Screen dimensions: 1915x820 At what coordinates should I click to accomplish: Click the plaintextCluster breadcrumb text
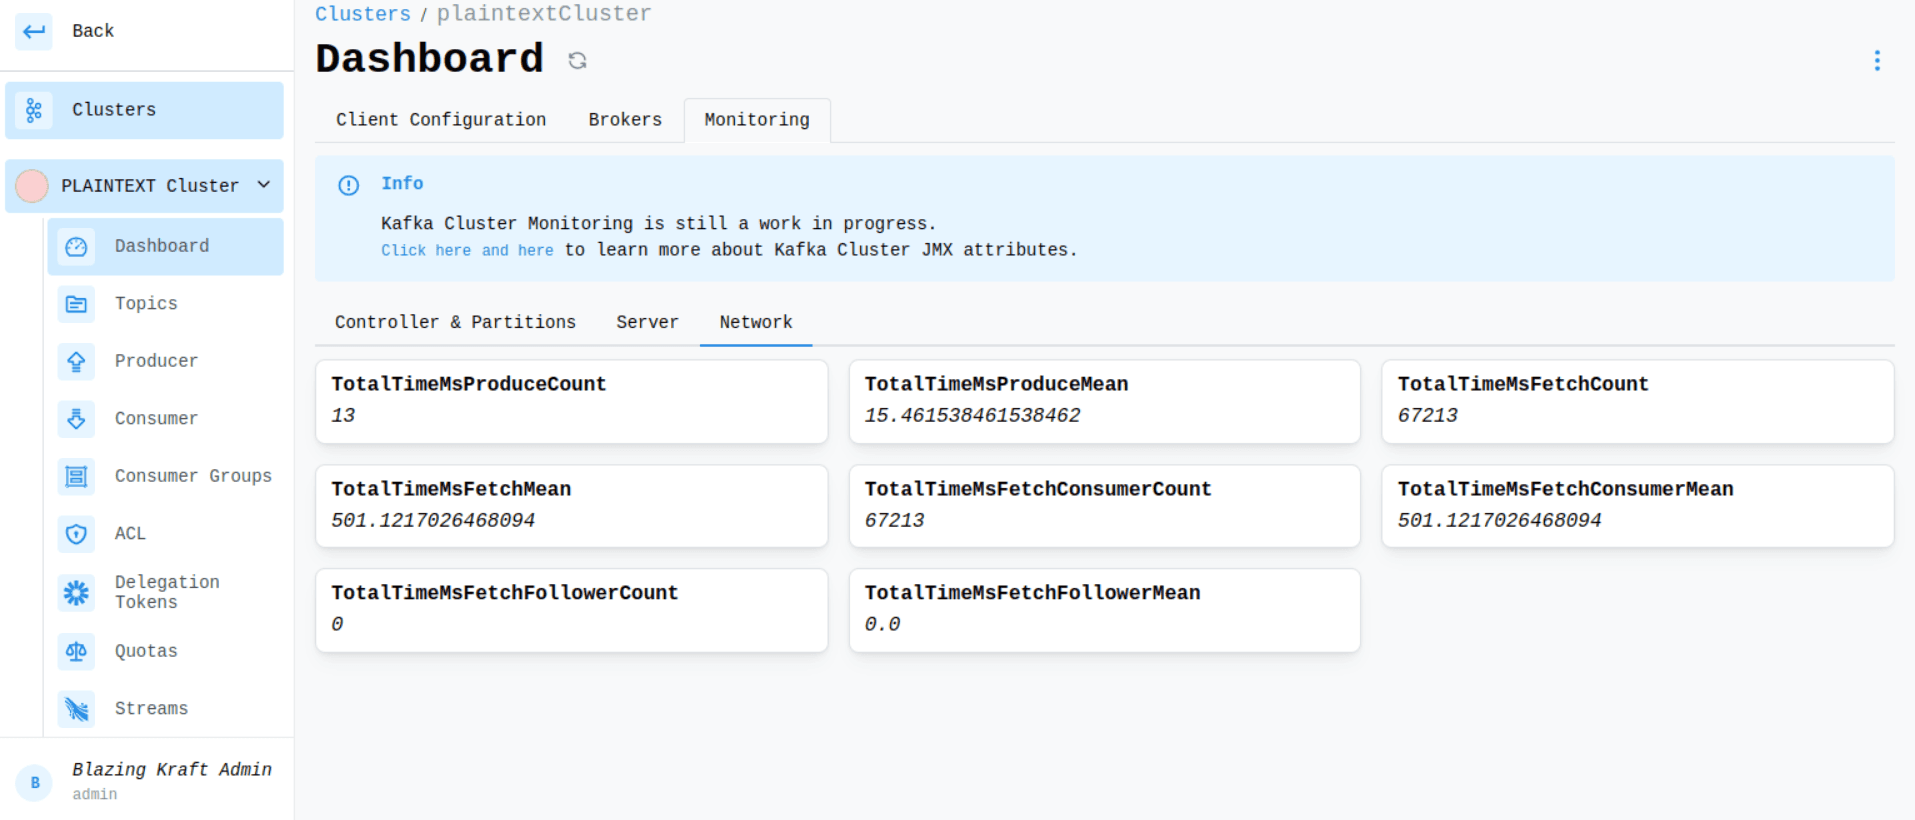[x=544, y=14]
